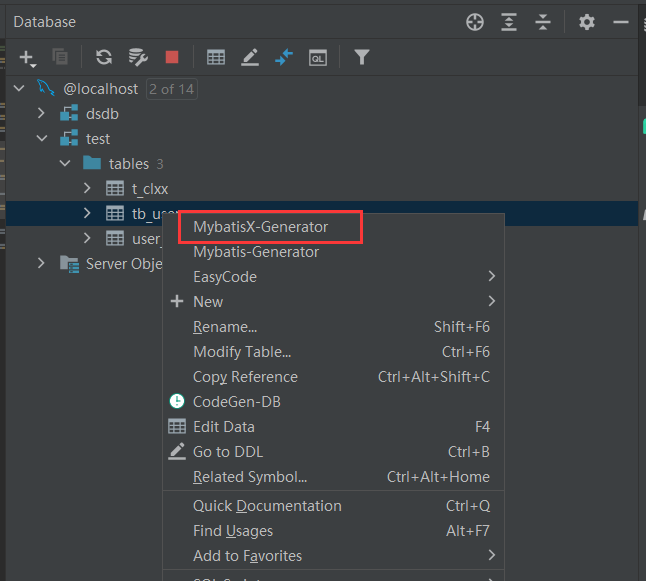
Task: Expand the user table node arrow
Action: point(87,238)
